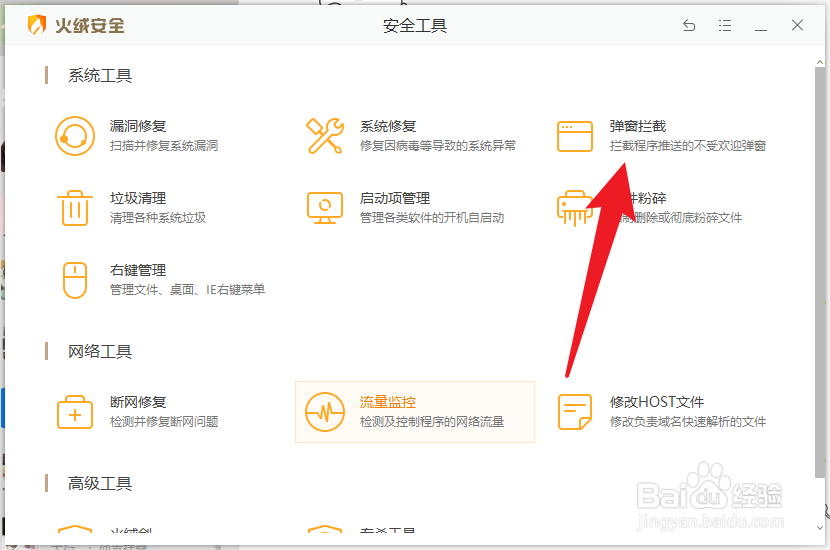Click the 右键管理 mouse icon
830x550 pixels.
pyautogui.click(x=75, y=280)
